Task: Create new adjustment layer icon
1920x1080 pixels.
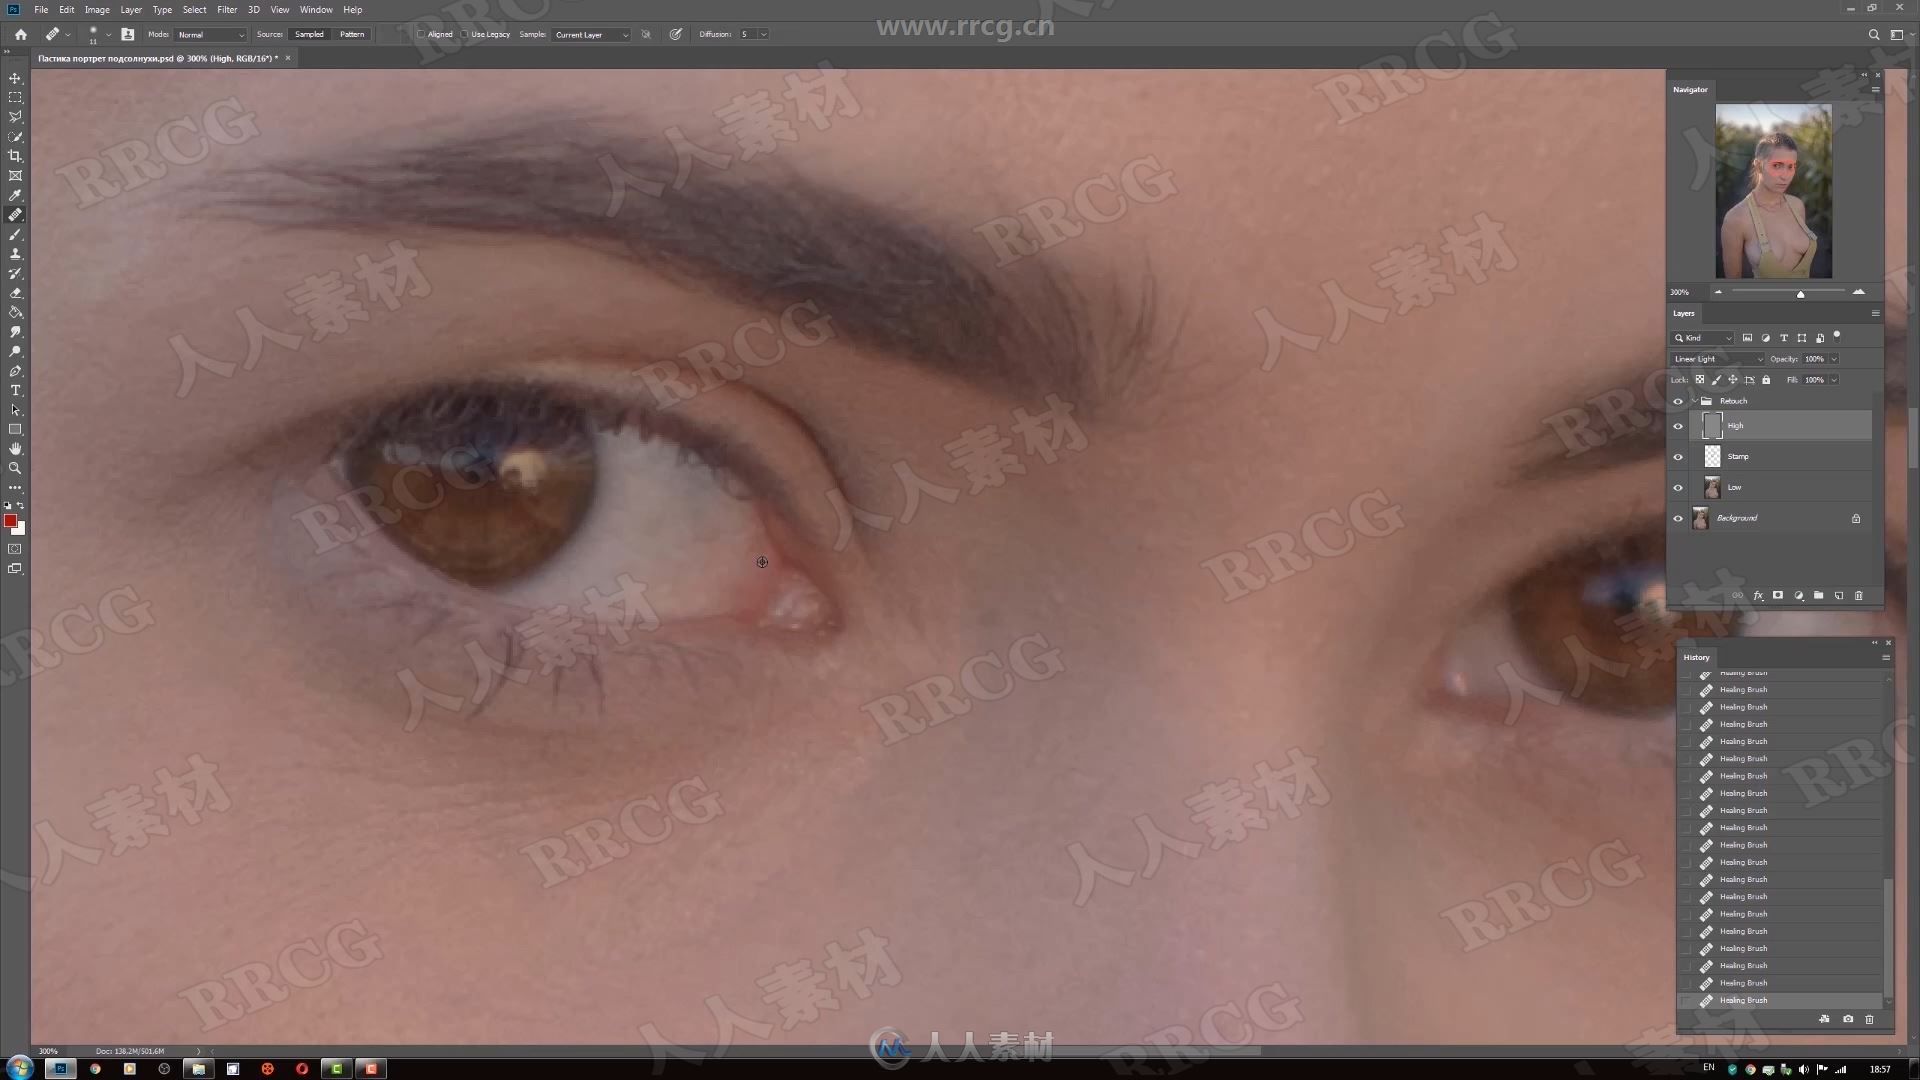Action: tap(1798, 596)
